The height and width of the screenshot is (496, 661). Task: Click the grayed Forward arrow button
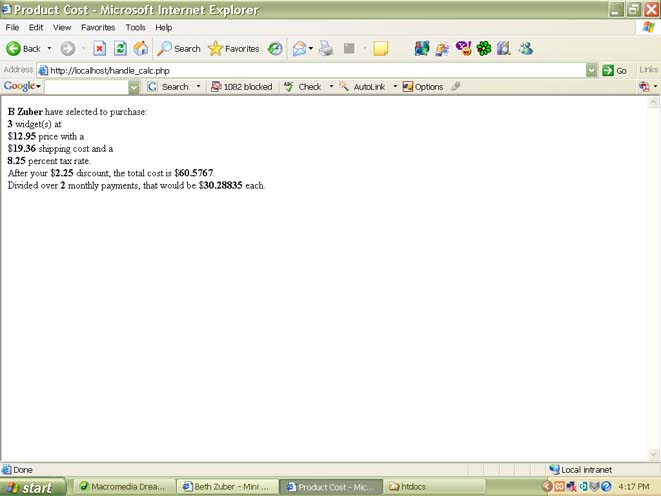(67, 49)
